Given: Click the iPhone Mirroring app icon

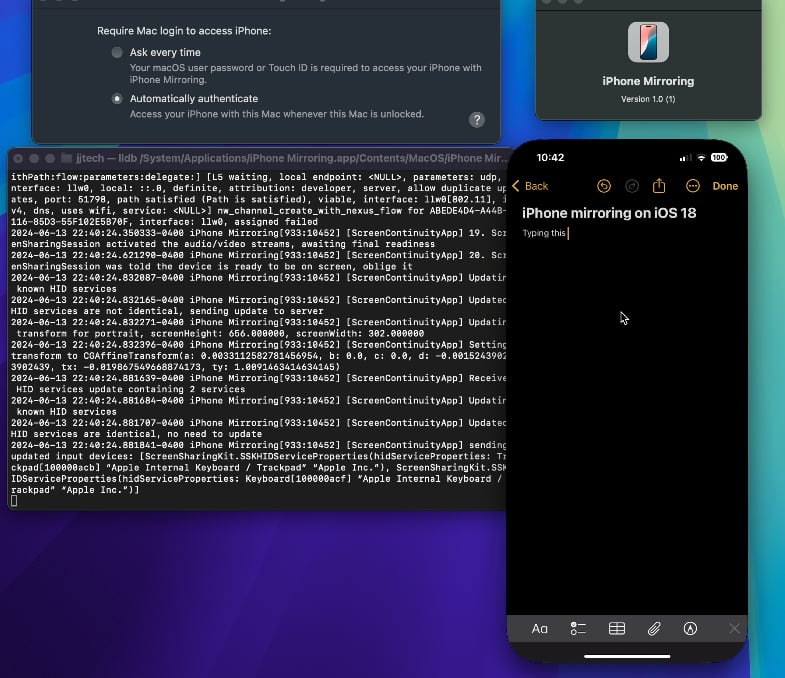Looking at the screenshot, I should click(x=648, y=43).
